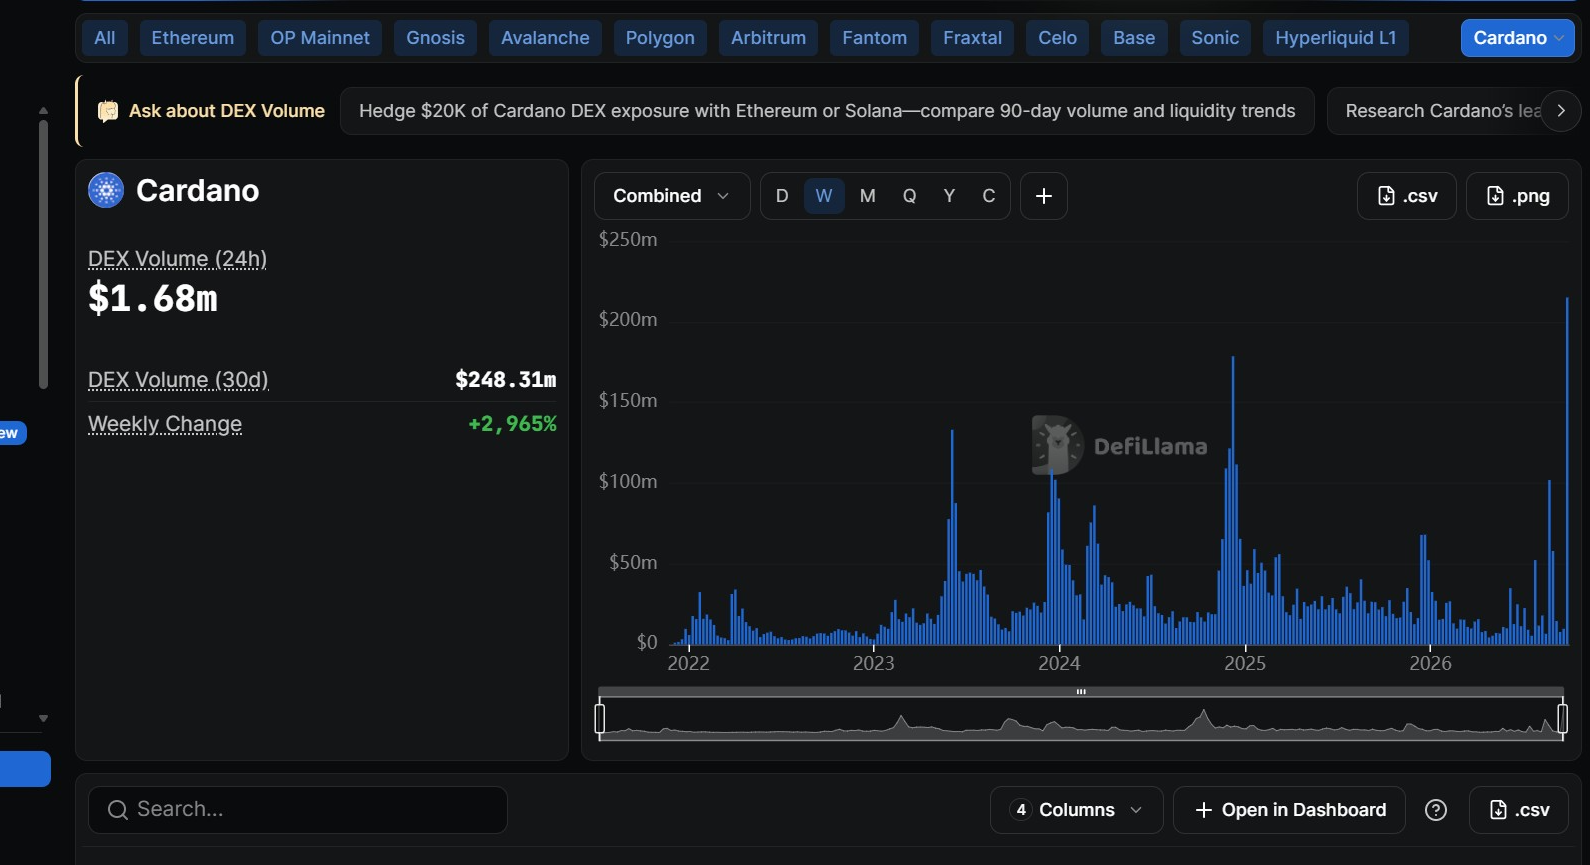Switch to the Ethereum tab
The width and height of the screenshot is (1590, 865).
[x=193, y=38]
